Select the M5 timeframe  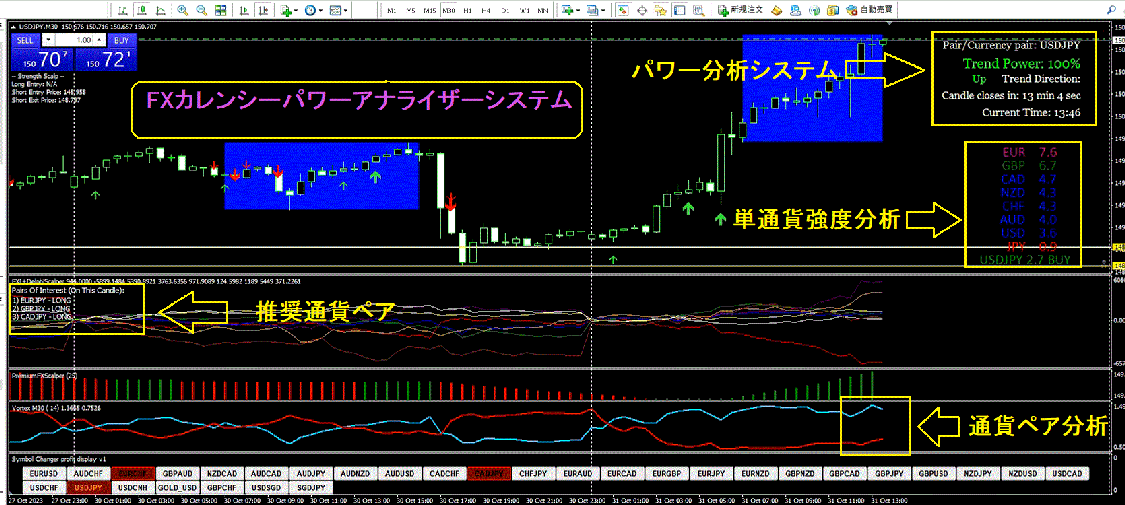(x=410, y=11)
